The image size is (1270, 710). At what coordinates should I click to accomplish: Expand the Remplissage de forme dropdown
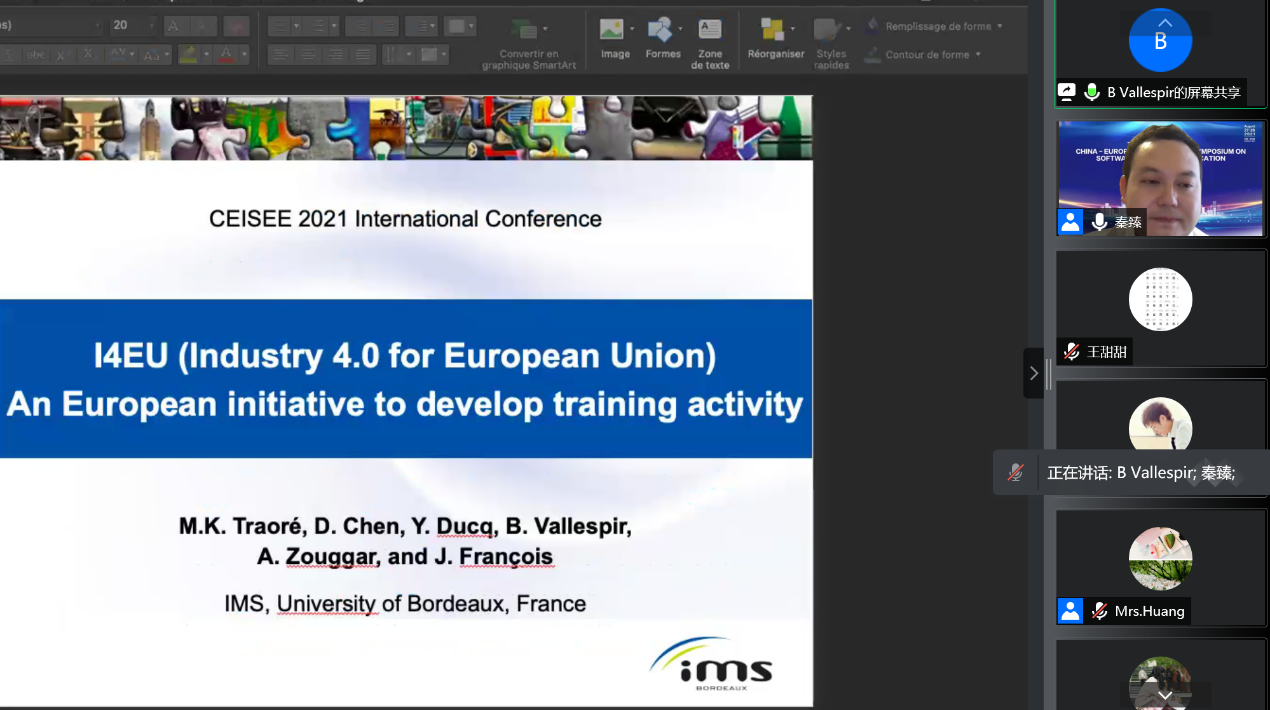tap(999, 26)
